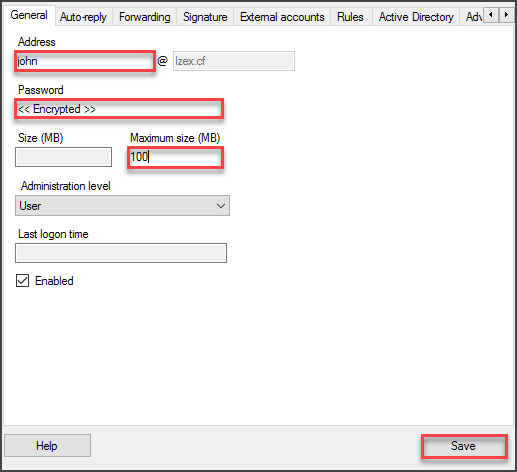The height and width of the screenshot is (472, 517).
Task: Focus the Address field containing john
Action: coord(85,61)
